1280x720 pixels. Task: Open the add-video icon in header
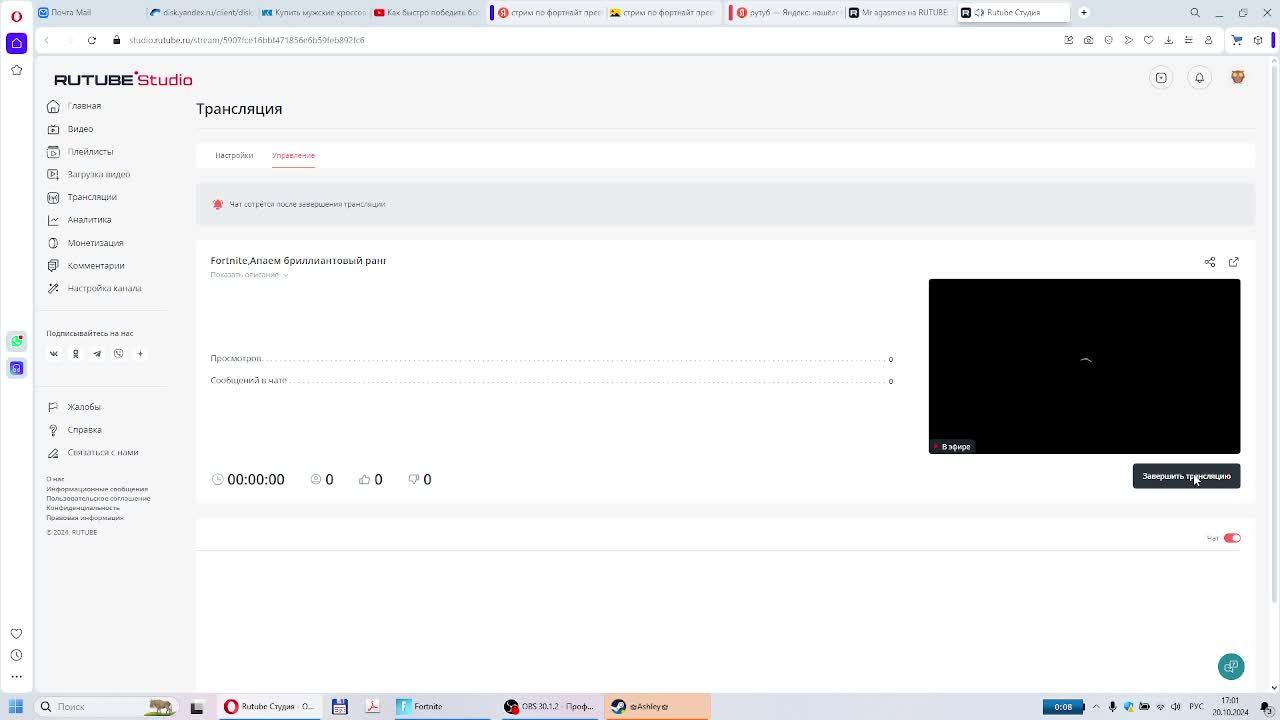pos(1161,78)
